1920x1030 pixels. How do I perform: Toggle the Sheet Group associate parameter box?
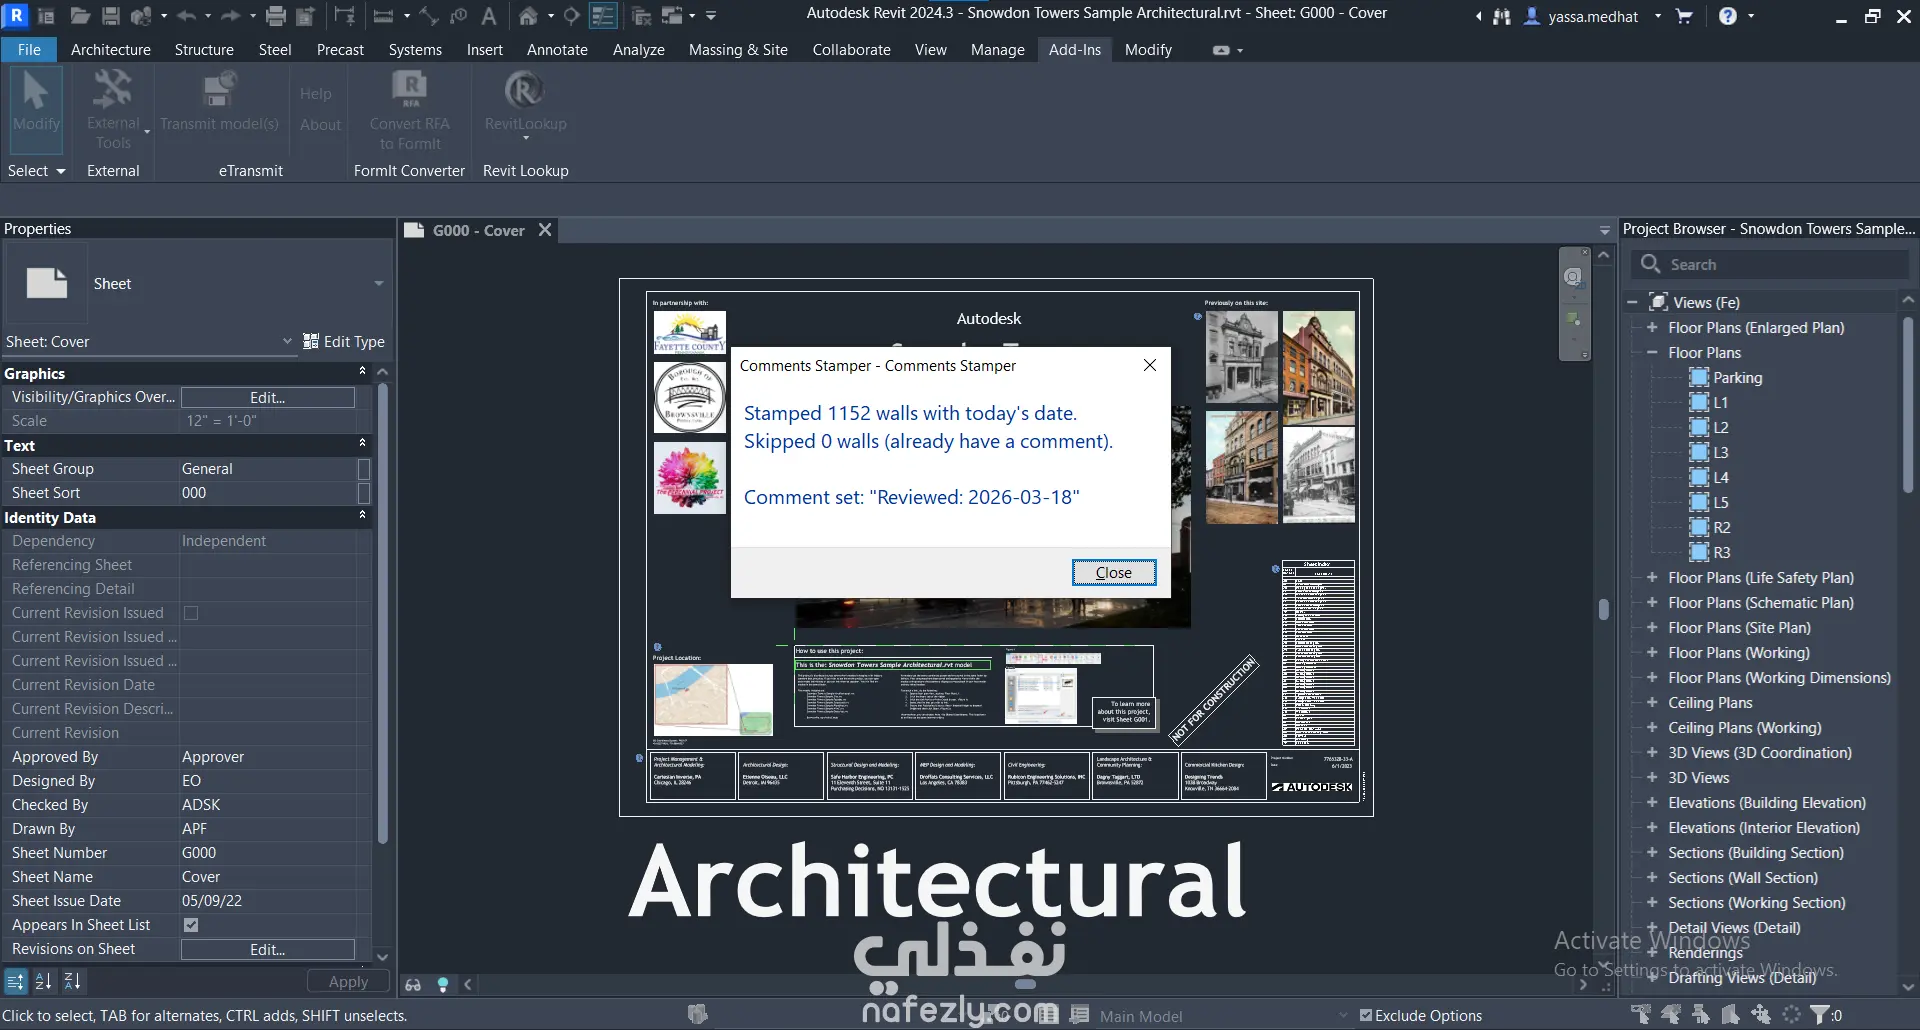[364, 469]
